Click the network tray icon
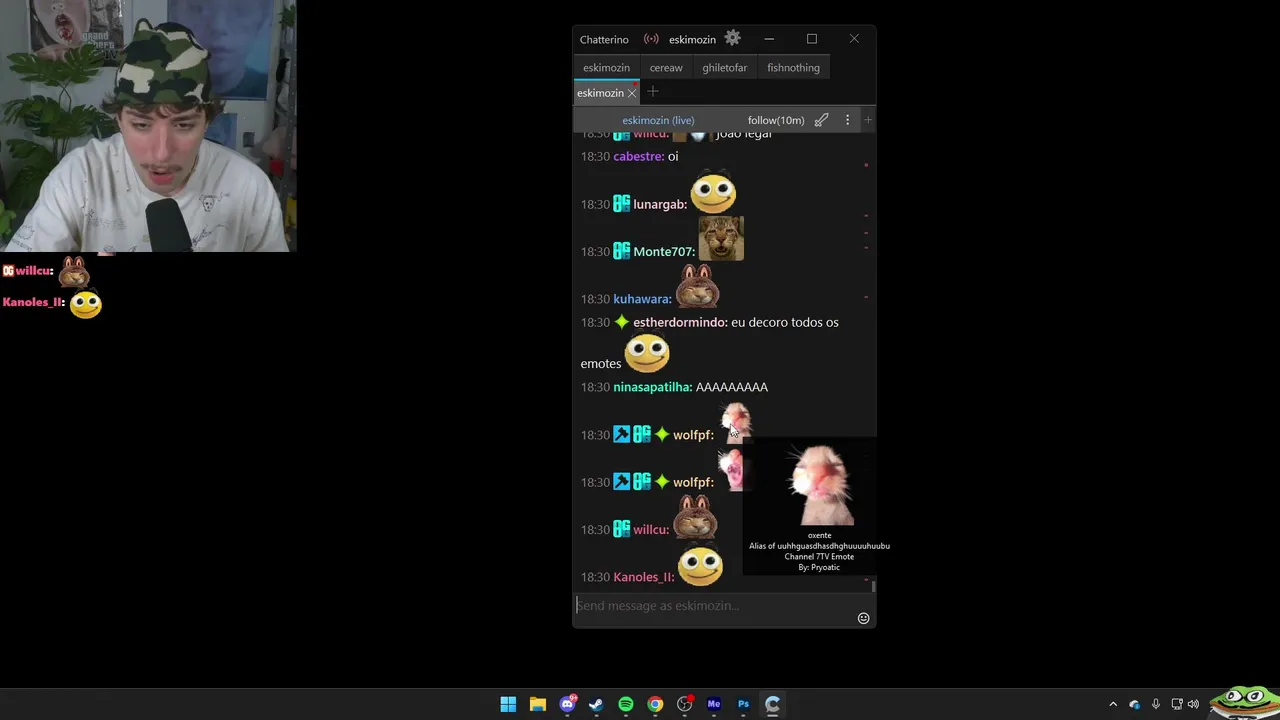The width and height of the screenshot is (1280, 720). tap(1177, 704)
